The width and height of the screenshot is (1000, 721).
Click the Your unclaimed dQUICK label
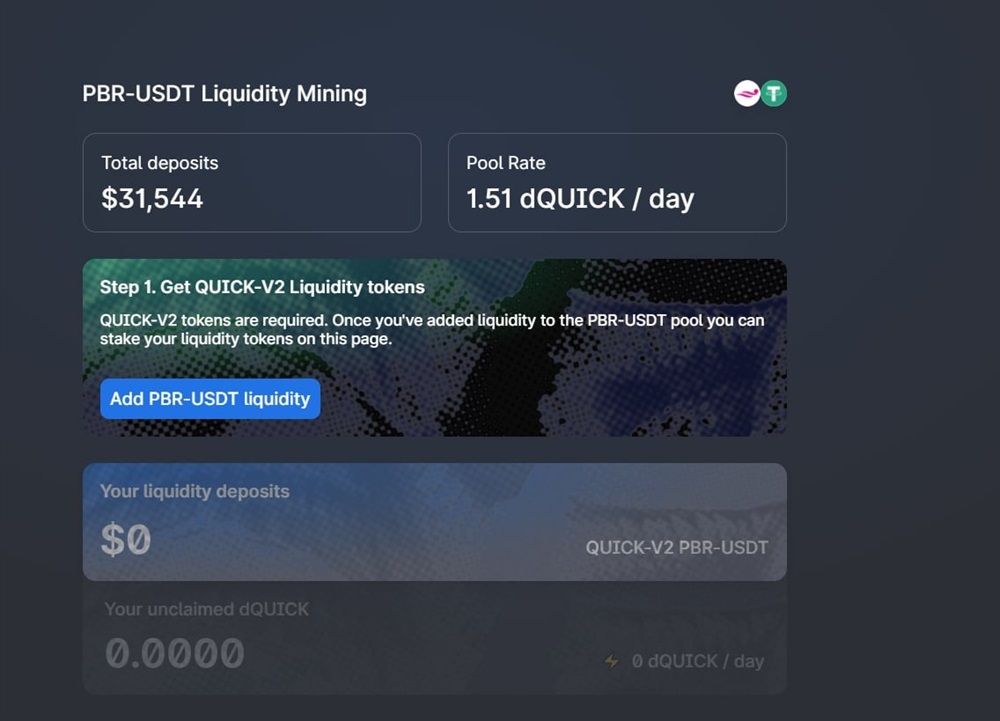click(207, 609)
